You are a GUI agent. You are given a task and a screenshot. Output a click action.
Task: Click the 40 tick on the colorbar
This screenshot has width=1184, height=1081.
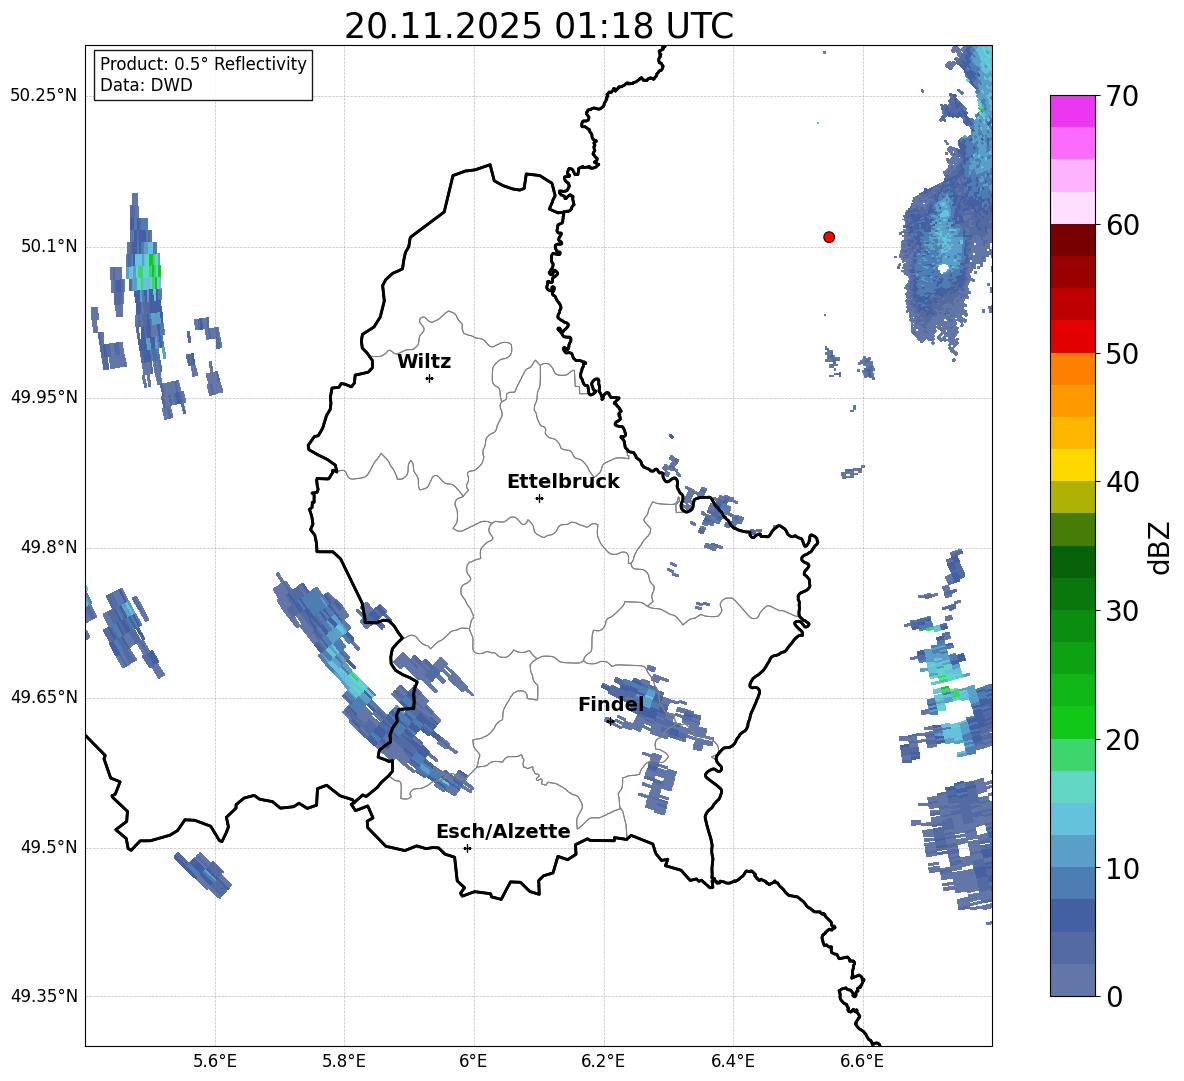pyautogui.click(x=1122, y=482)
